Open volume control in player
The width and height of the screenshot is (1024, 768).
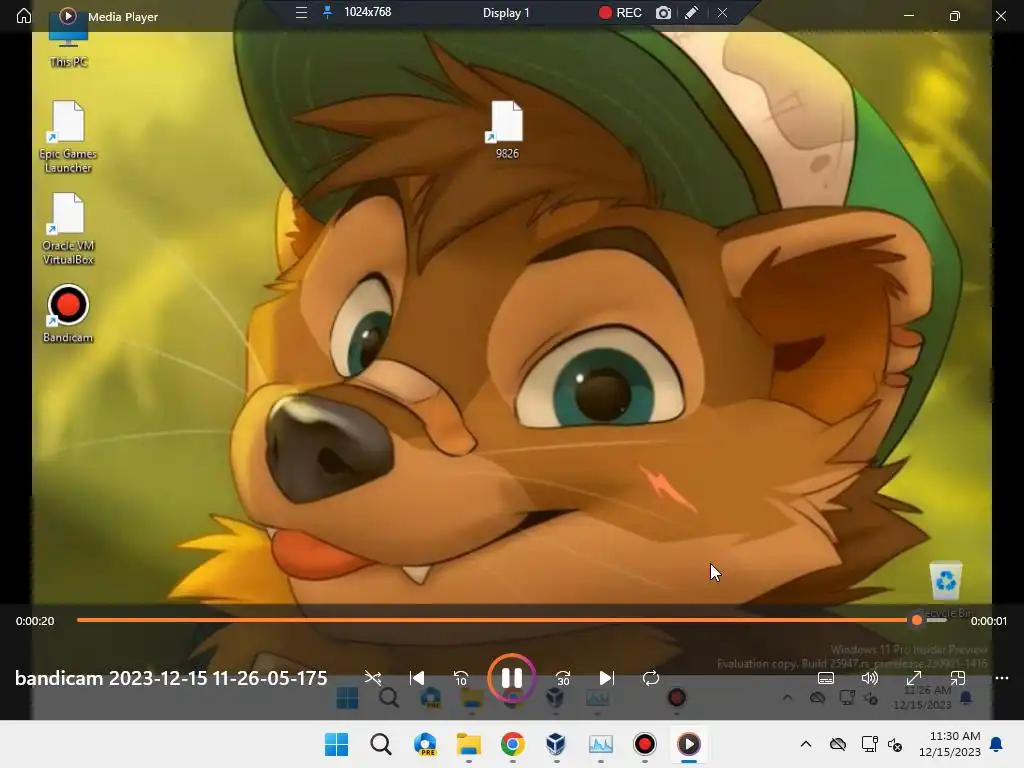click(x=870, y=678)
